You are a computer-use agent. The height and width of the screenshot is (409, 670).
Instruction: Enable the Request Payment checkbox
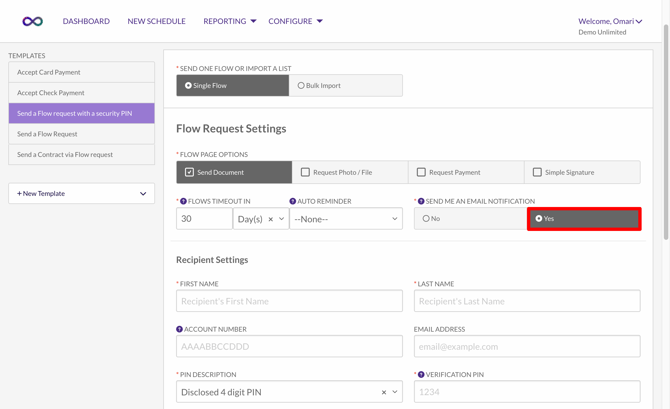(421, 172)
